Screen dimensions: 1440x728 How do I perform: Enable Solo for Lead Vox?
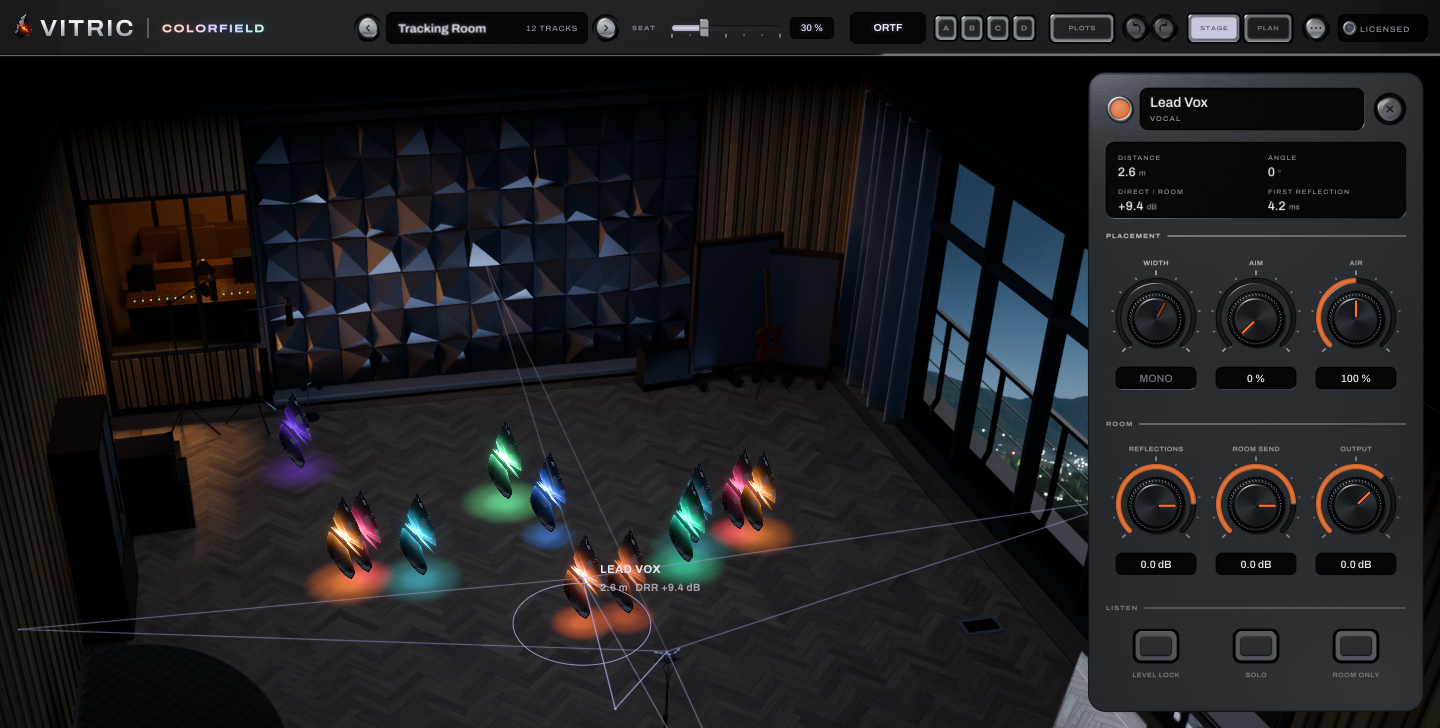click(1256, 646)
